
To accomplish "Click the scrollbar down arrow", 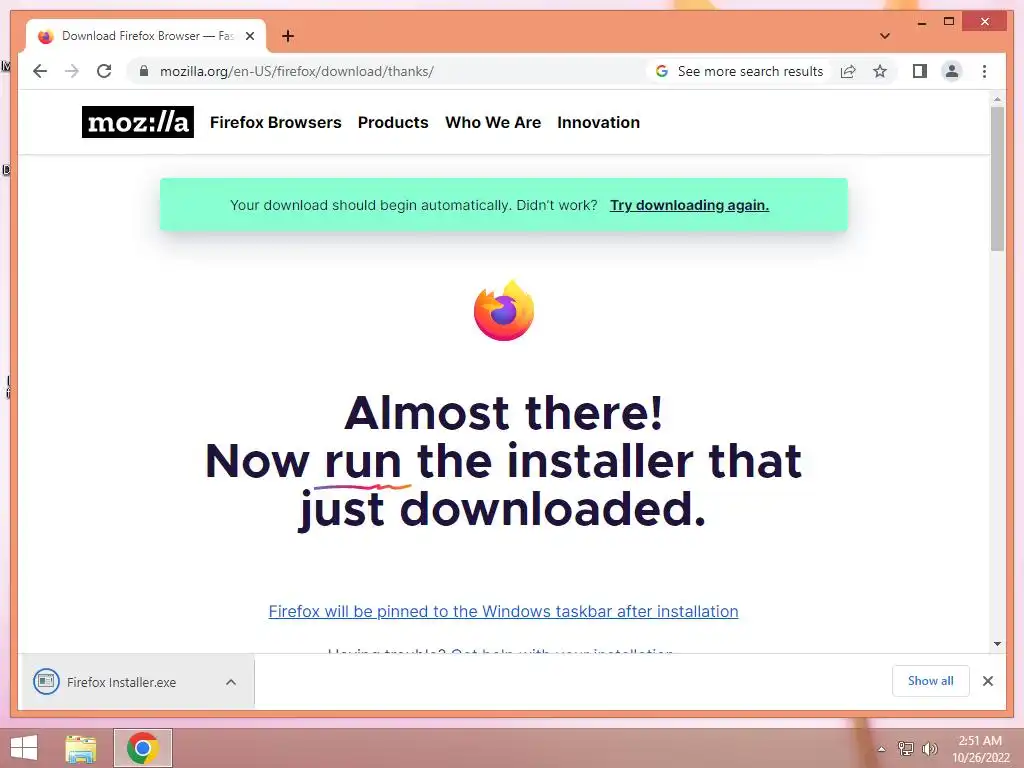I will pyautogui.click(x=997, y=644).
